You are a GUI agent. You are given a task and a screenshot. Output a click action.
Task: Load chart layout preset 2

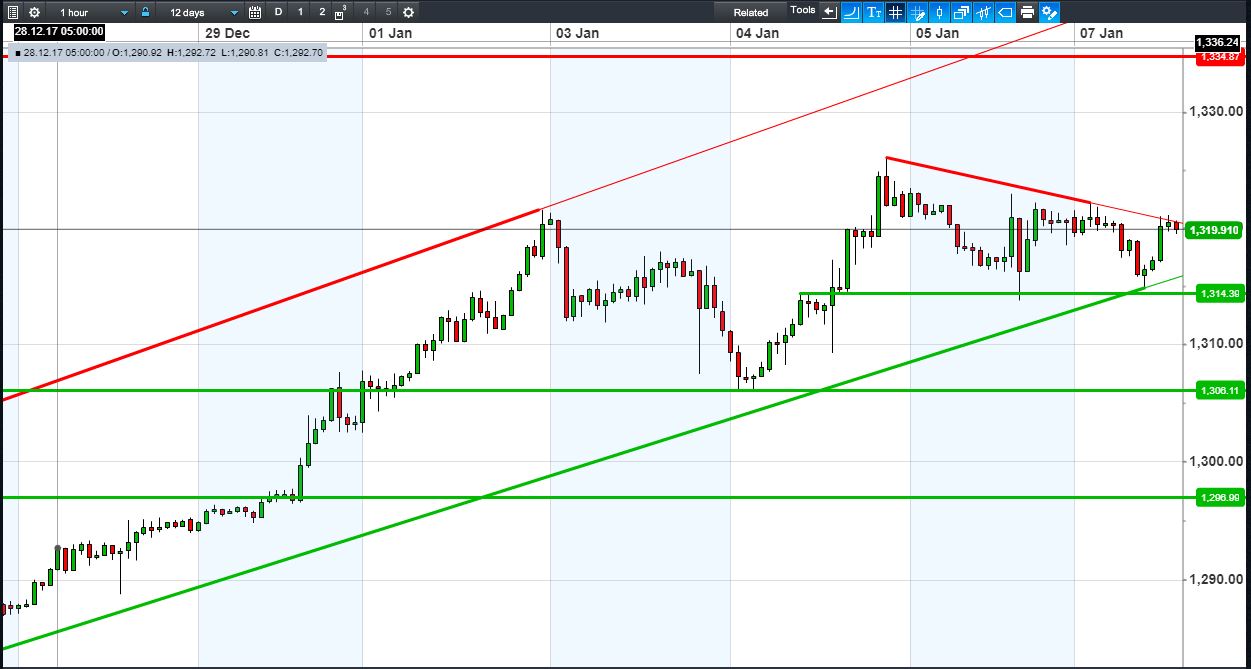coord(322,12)
